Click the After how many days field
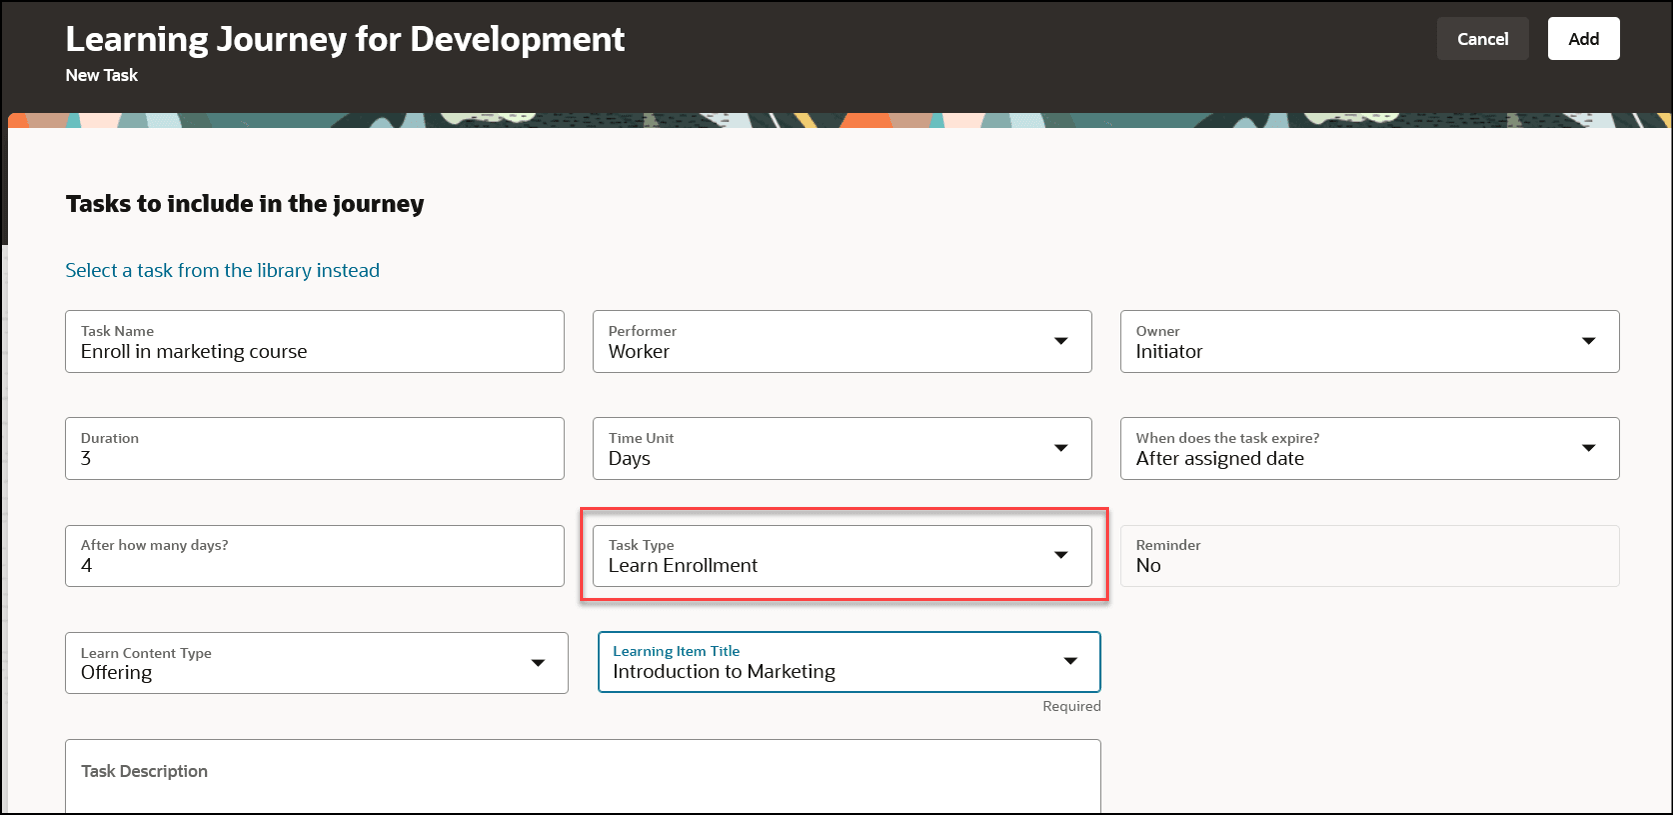Image resolution: width=1673 pixels, height=815 pixels. [x=315, y=556]
